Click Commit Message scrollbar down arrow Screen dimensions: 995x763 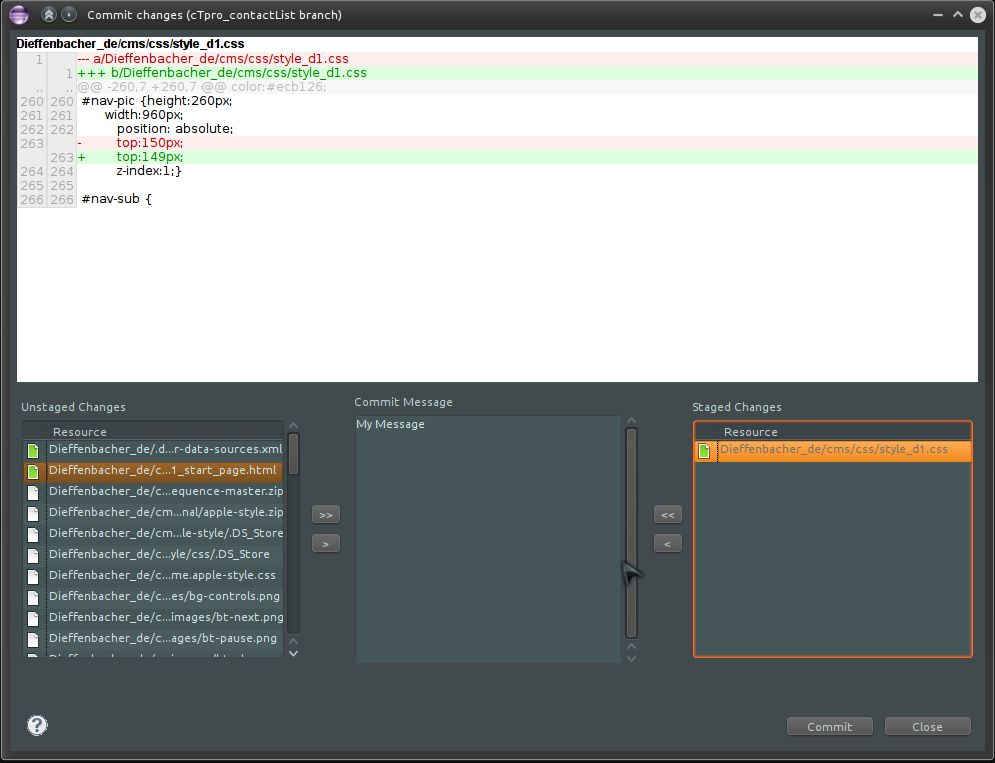click(631, 658)
